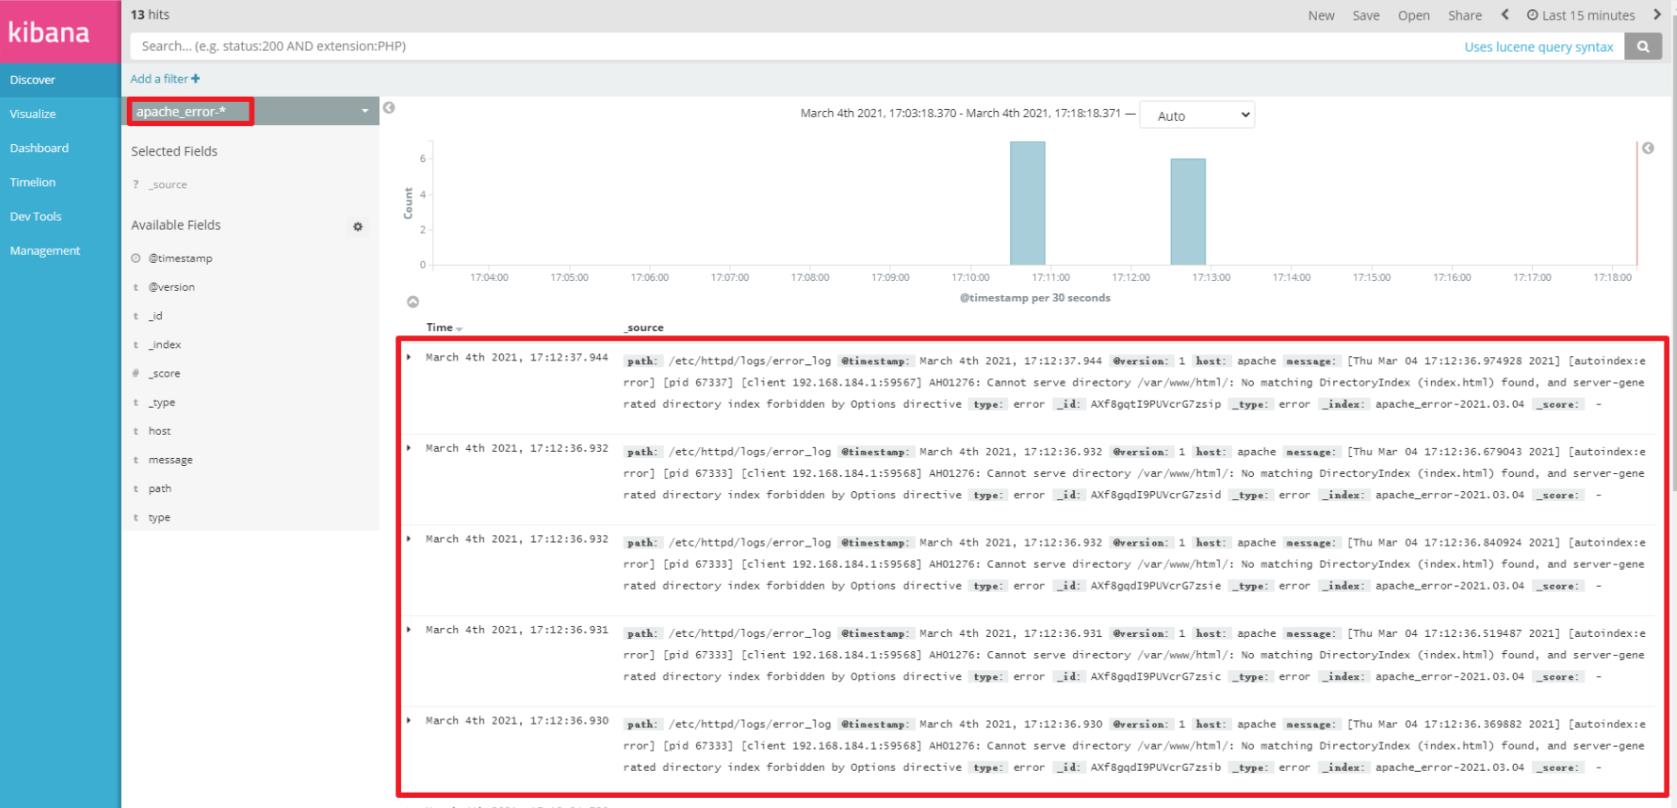This screenshot has height=808, width=1677.
Task: Click Available Fields heading
Action: pyautogui.click(x=176, y=225)
